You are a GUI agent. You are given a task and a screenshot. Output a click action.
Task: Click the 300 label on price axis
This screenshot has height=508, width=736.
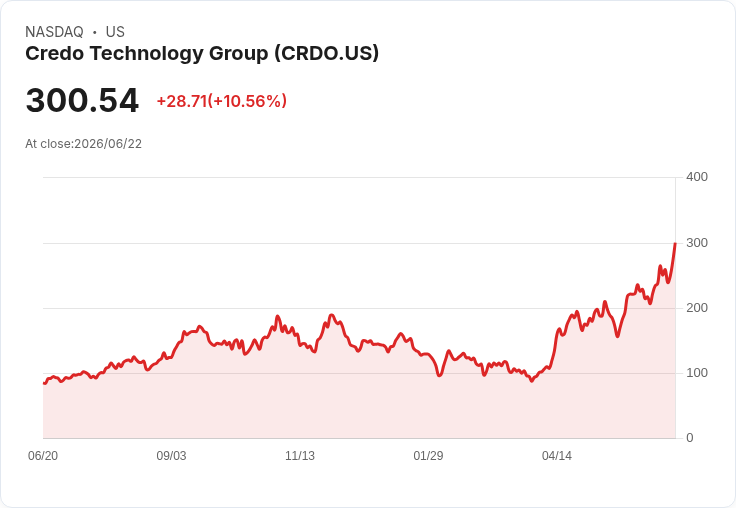click(x=697, y=243)
